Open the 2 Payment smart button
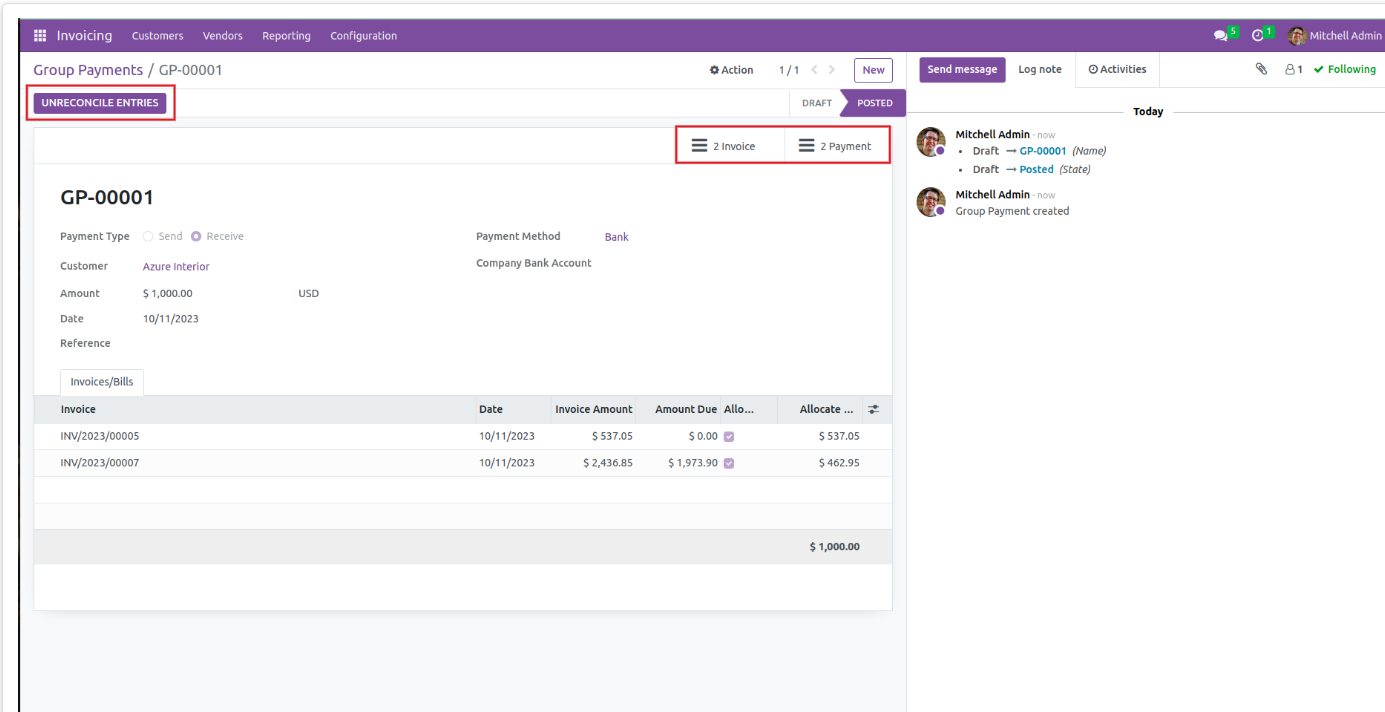1385x712 pixels. coord(836,146)
